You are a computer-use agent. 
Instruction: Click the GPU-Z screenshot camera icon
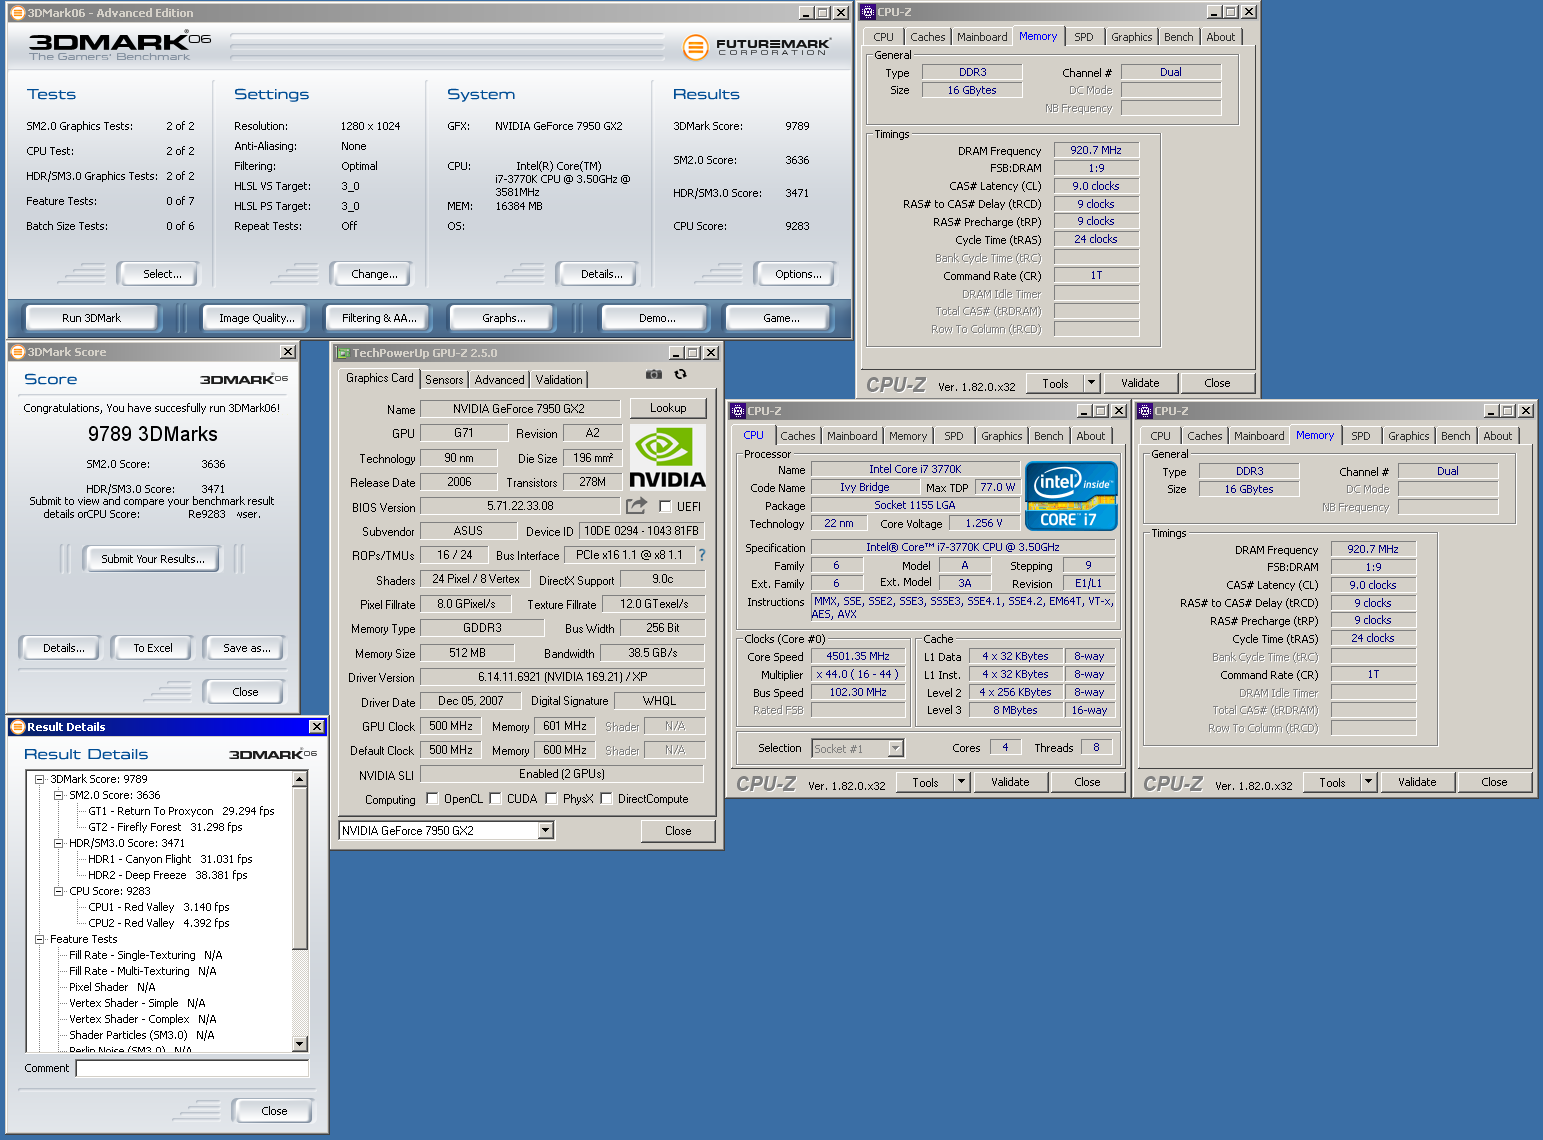pyautogui.click(x=653, y=375)
